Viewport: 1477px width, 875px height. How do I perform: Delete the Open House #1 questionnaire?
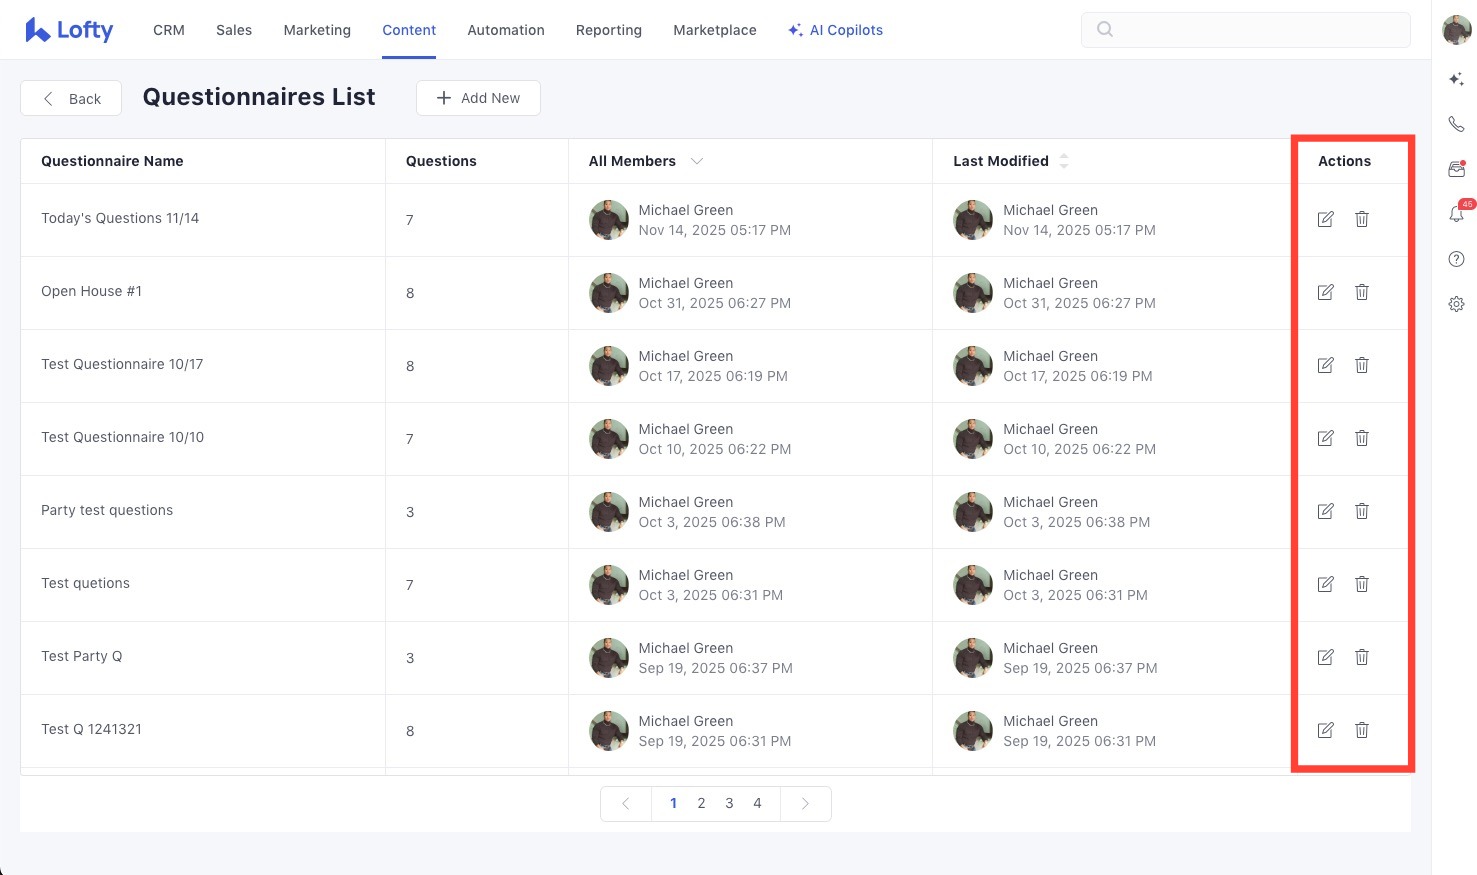(1361, 292)
